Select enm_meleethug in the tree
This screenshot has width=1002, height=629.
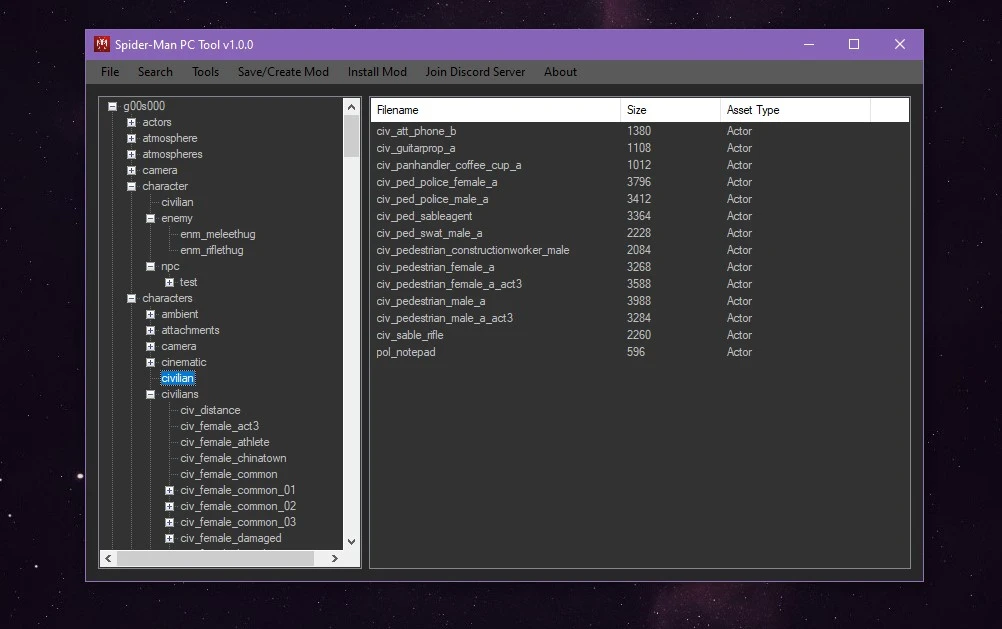[x=217, y=235]
